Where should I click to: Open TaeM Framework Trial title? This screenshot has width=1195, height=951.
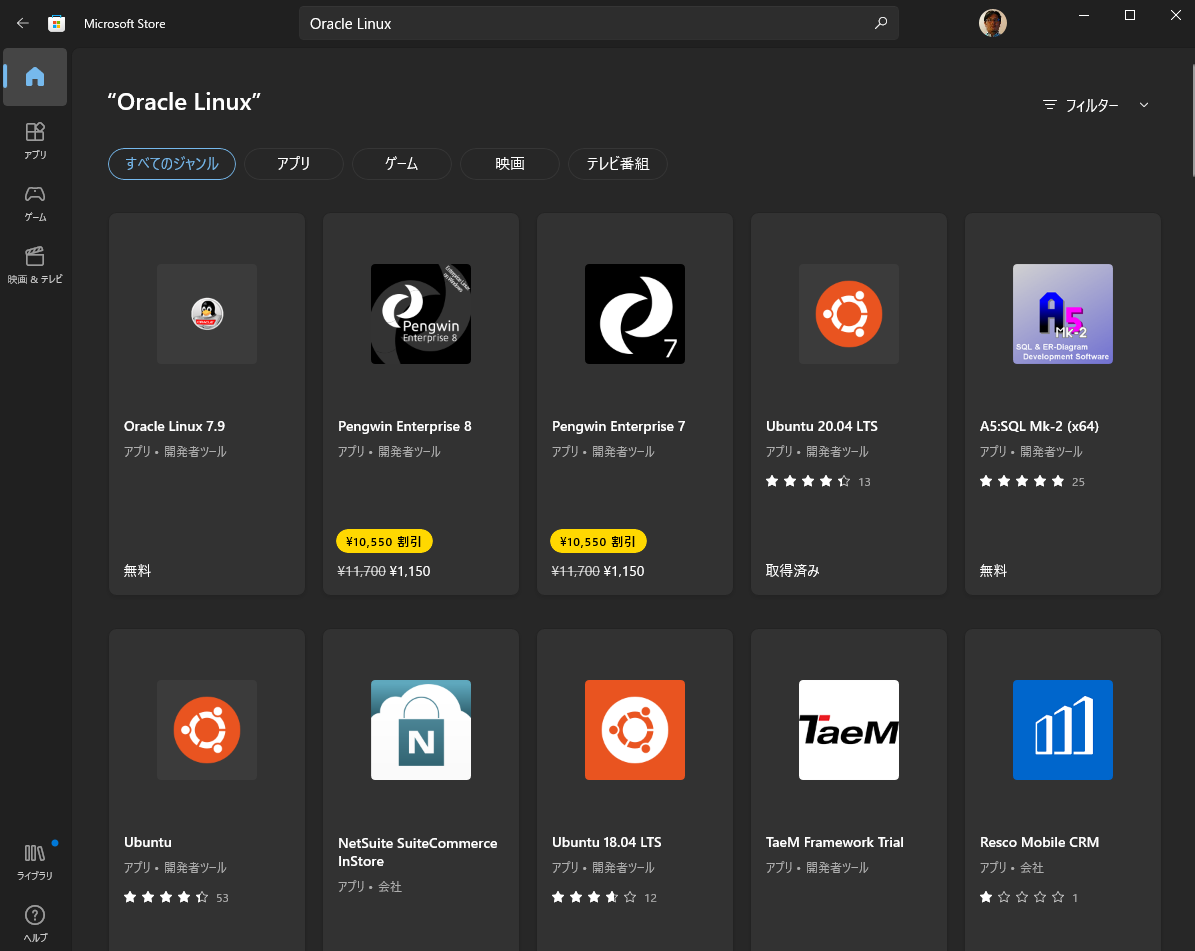pyautogui.click(x=835, y=843)
